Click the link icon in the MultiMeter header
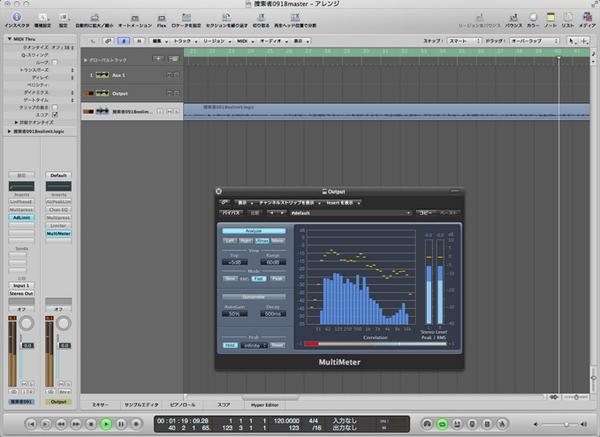Viewport: 600px width, 437px height. [225, 202]
